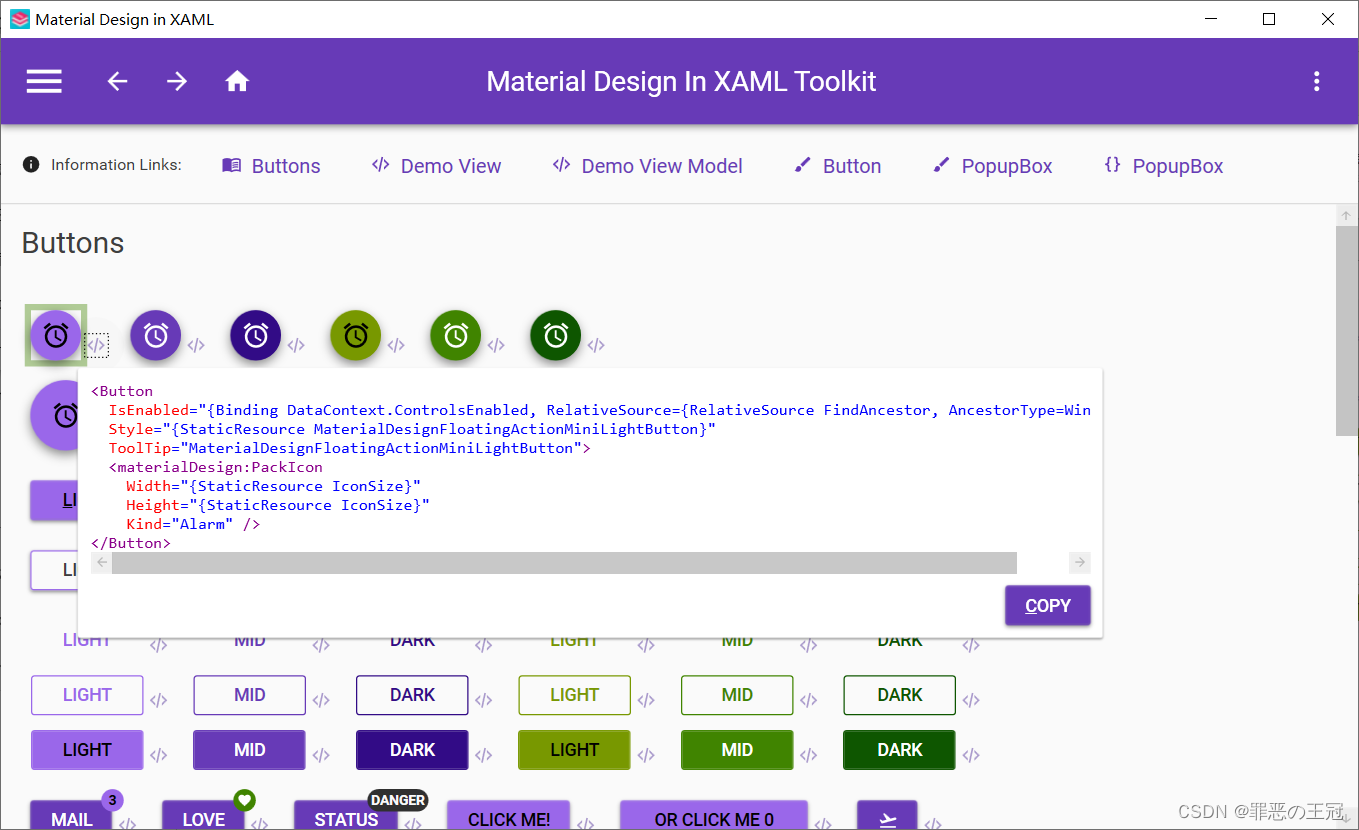
Task: Show code for light green alarm button
Action: (396, 345)
